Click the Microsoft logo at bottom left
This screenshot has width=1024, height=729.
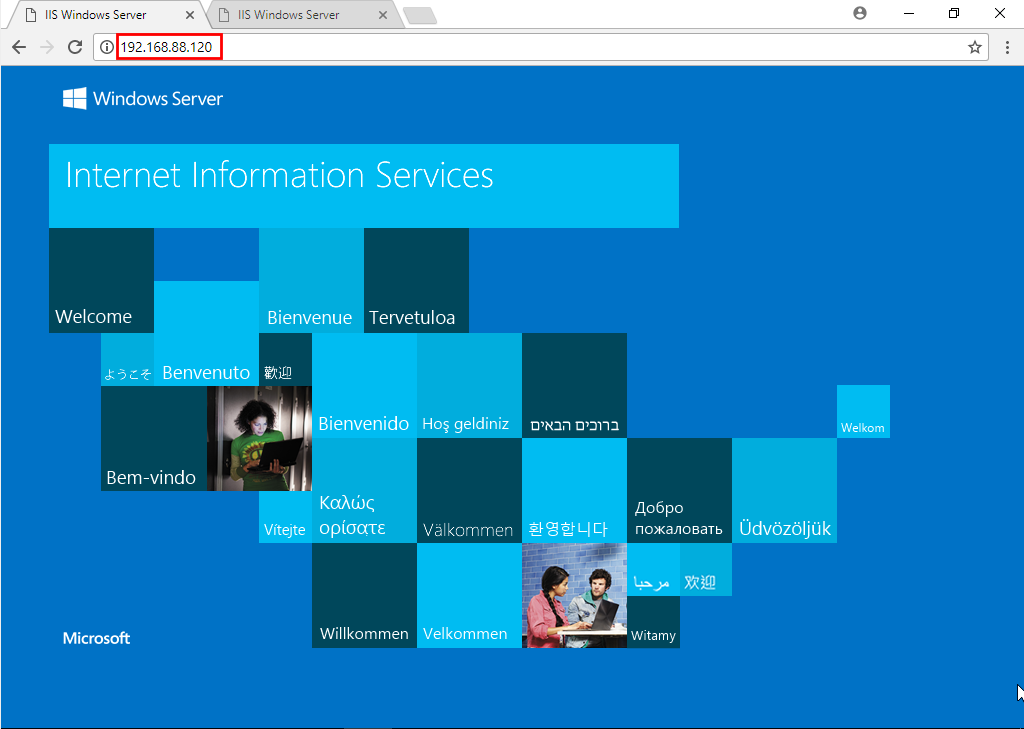point(96,638)
